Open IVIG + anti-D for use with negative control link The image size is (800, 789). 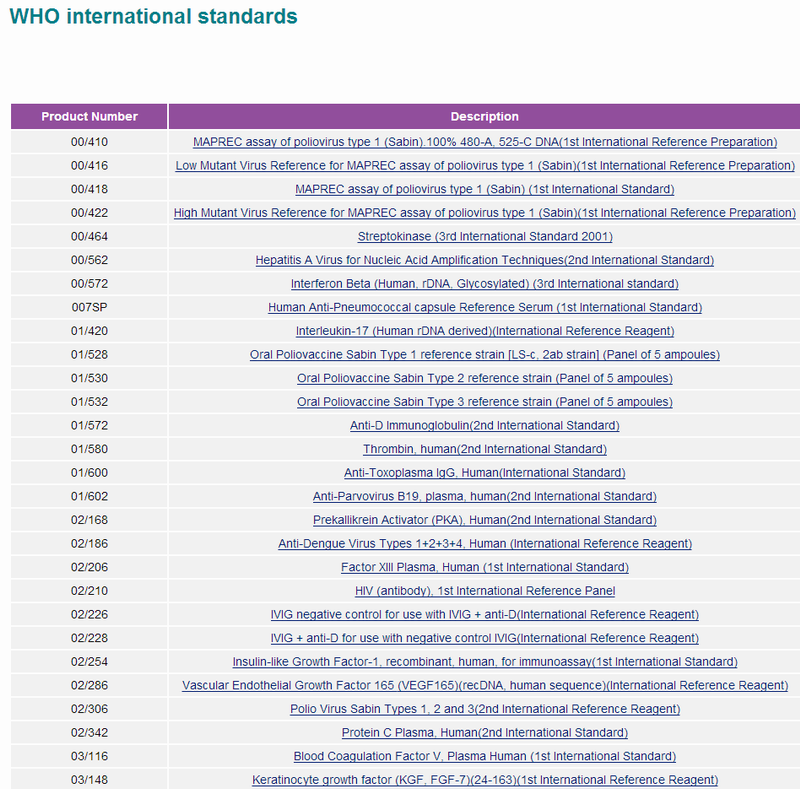tap(485, 638)
